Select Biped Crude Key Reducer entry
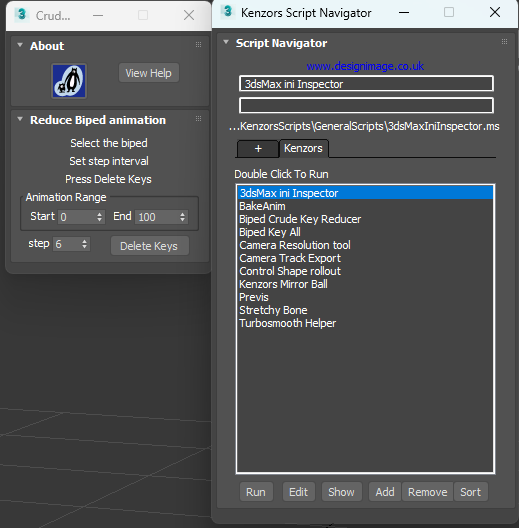519x528 pixels. [x=365, y=219]
